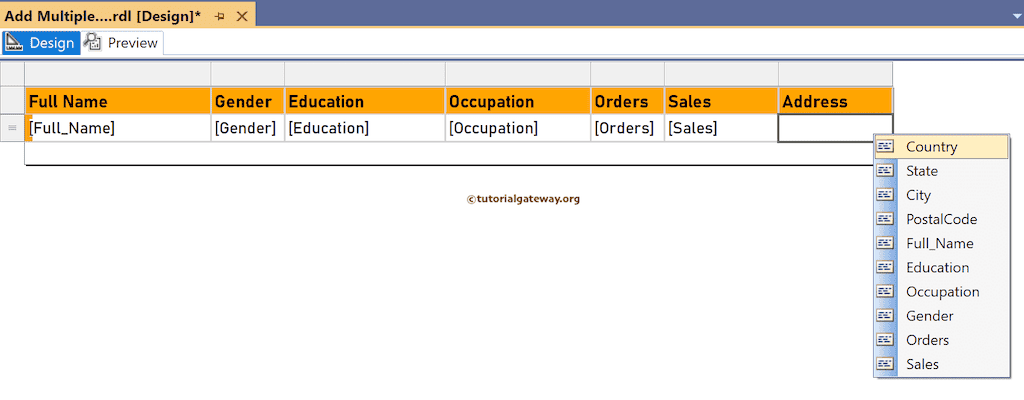Select the [Sales] data cell

[x=722, y=128]
